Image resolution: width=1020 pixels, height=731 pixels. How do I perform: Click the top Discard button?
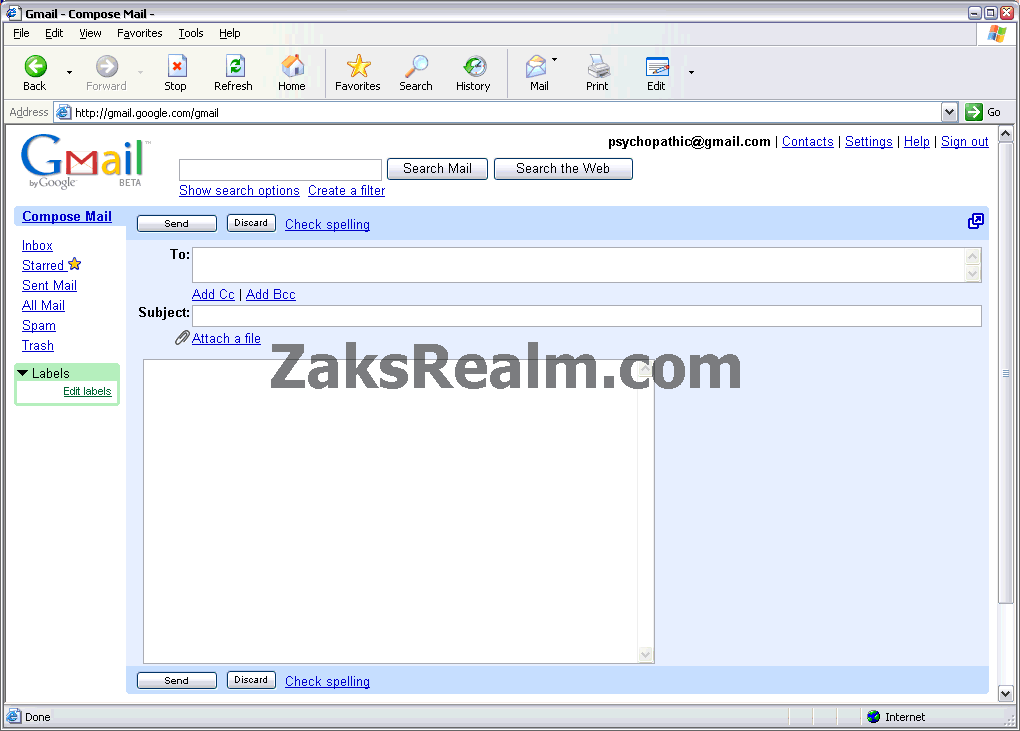coord(251,223)
